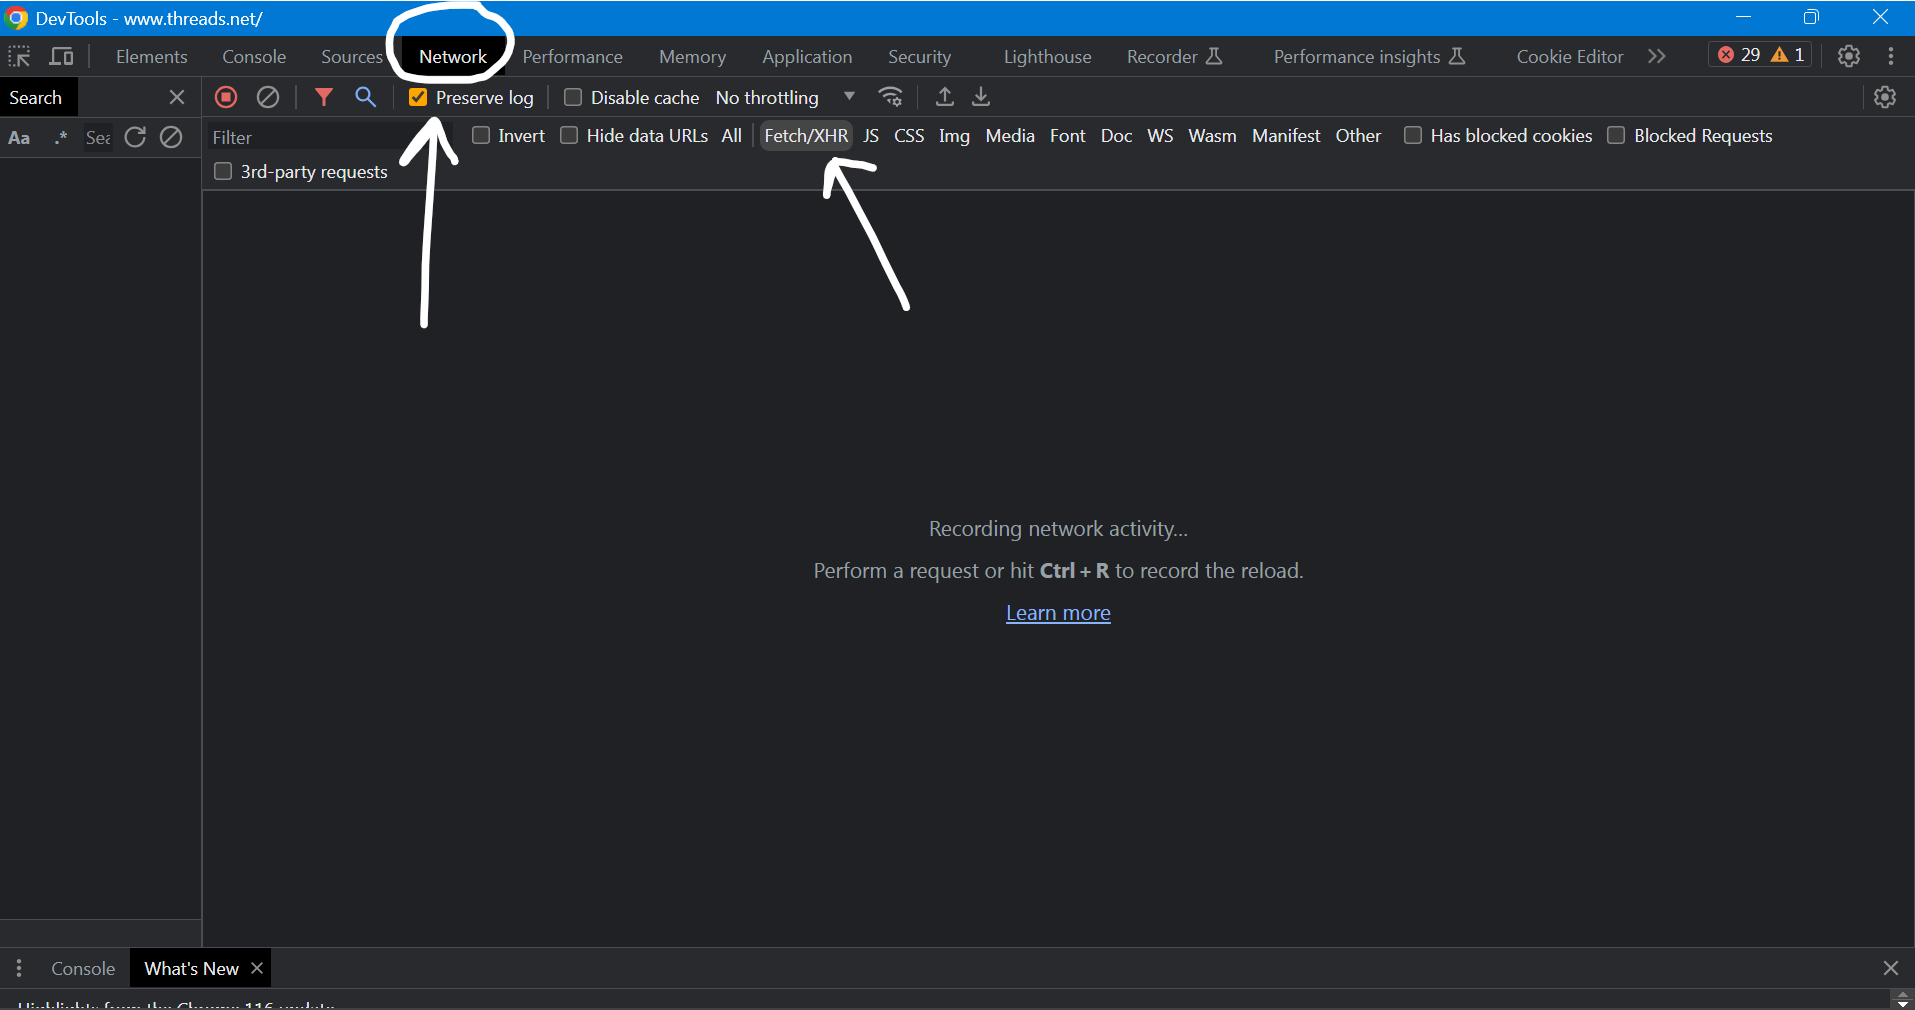1915x1010 pixels.
Task: Filter requests by Img
Action: pyautogui.click(x=954, y=135)
